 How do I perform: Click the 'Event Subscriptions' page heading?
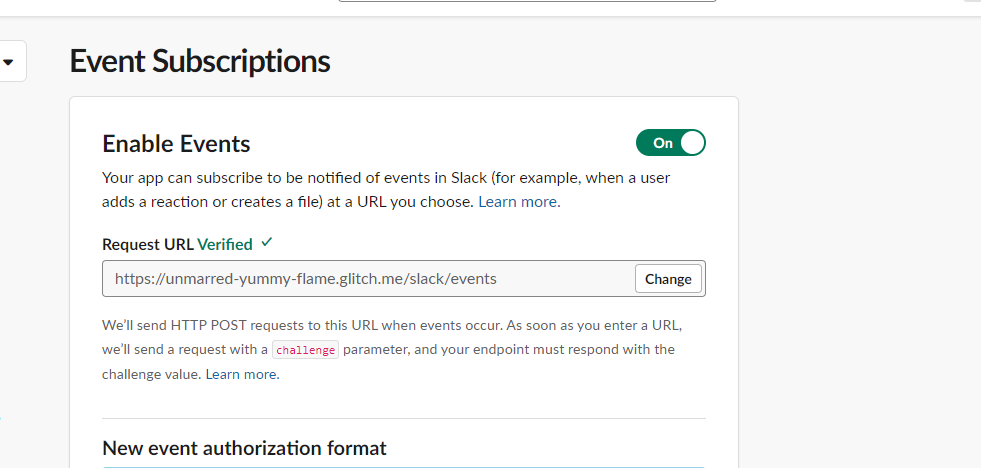(200, 62)
